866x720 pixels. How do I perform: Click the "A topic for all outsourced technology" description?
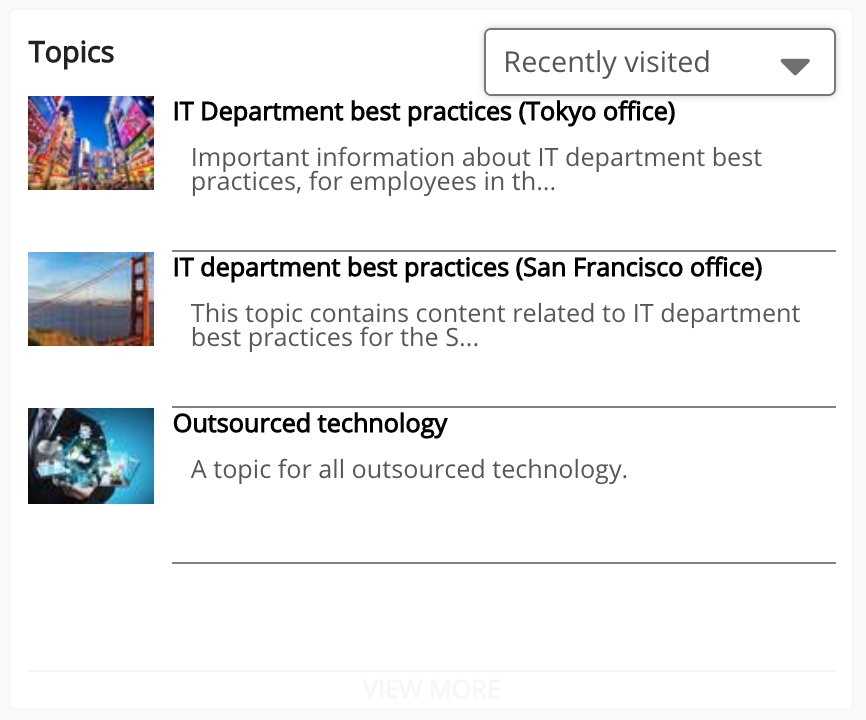[x=409, y=470]
